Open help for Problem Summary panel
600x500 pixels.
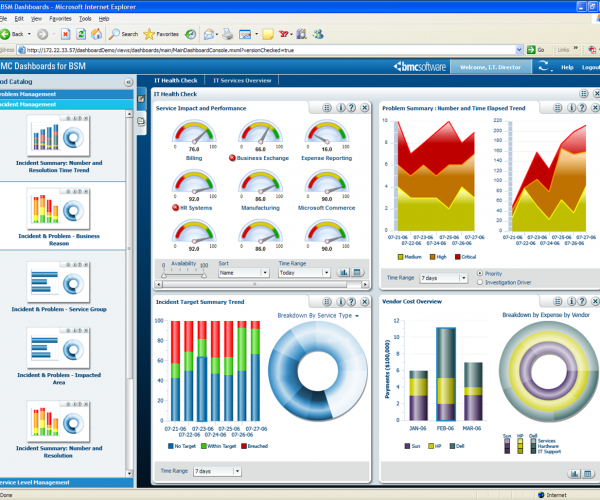(x=582, y=108)
